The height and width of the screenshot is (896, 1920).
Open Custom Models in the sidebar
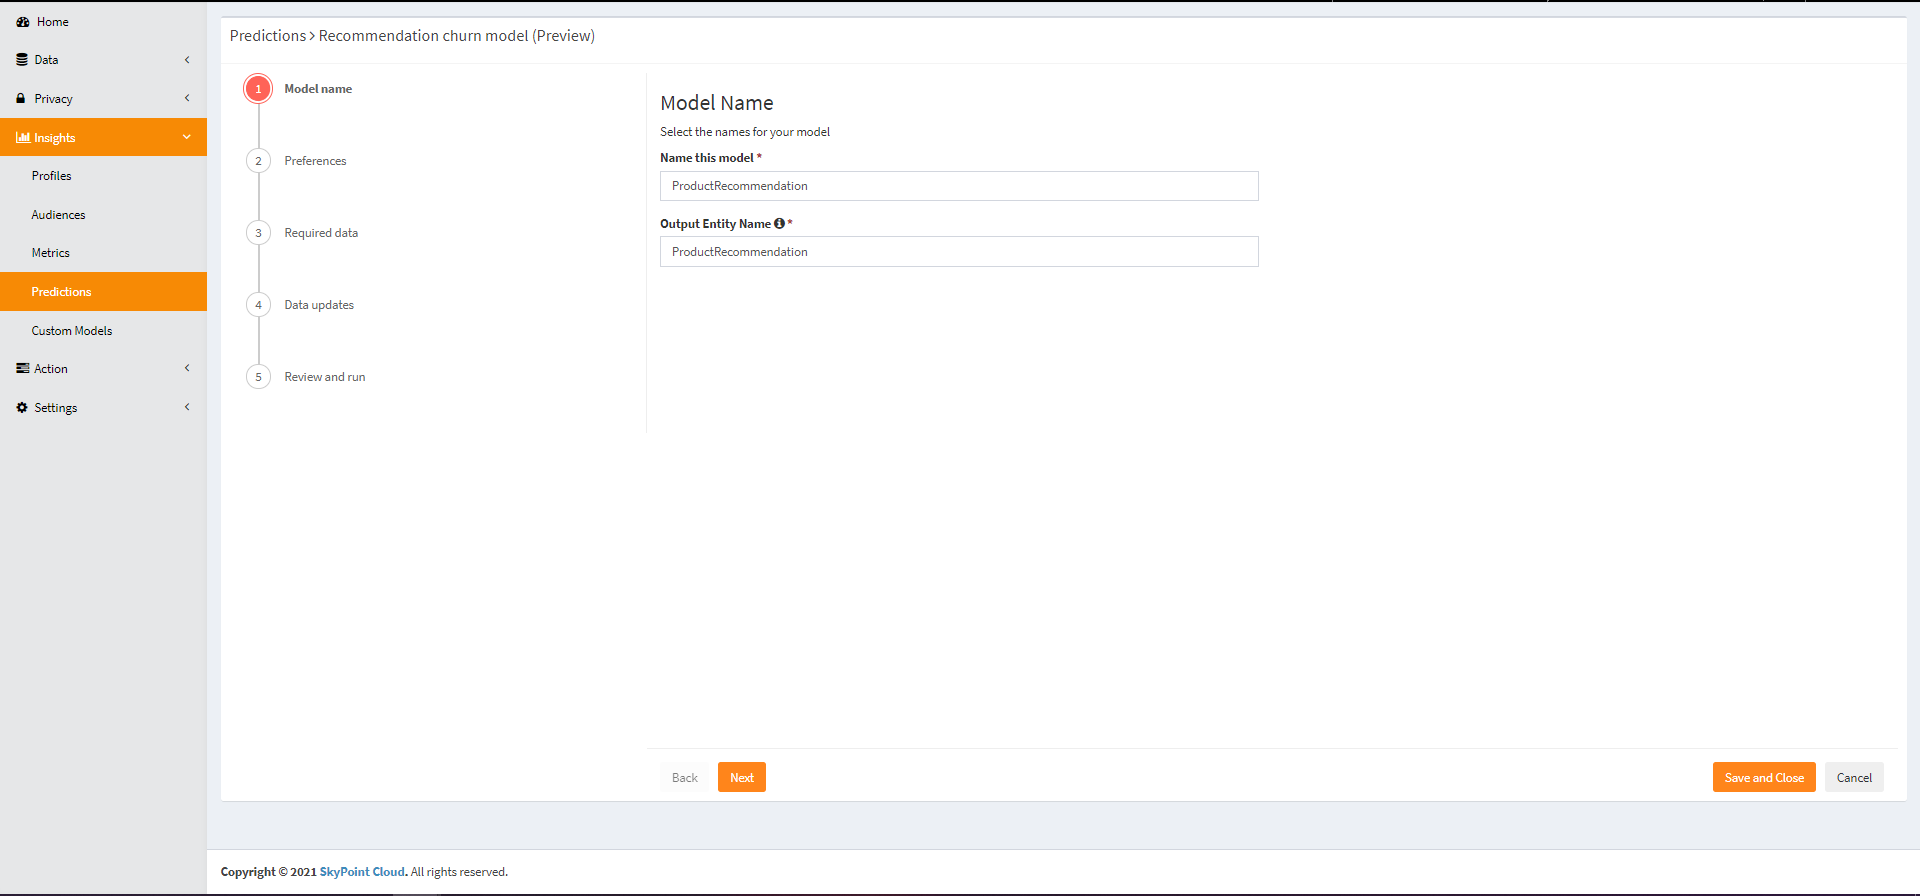pos(72,331)
